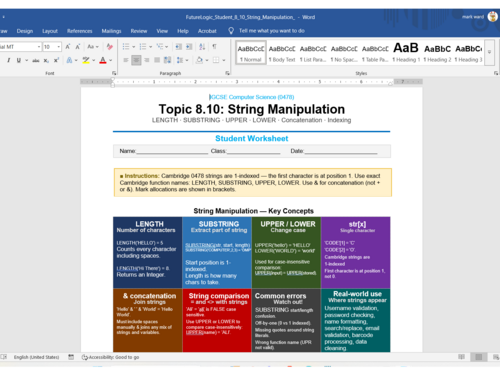Screen dimensions: 500x375
Task: Apply paragraph shading fill
Action: coord(199,60)
